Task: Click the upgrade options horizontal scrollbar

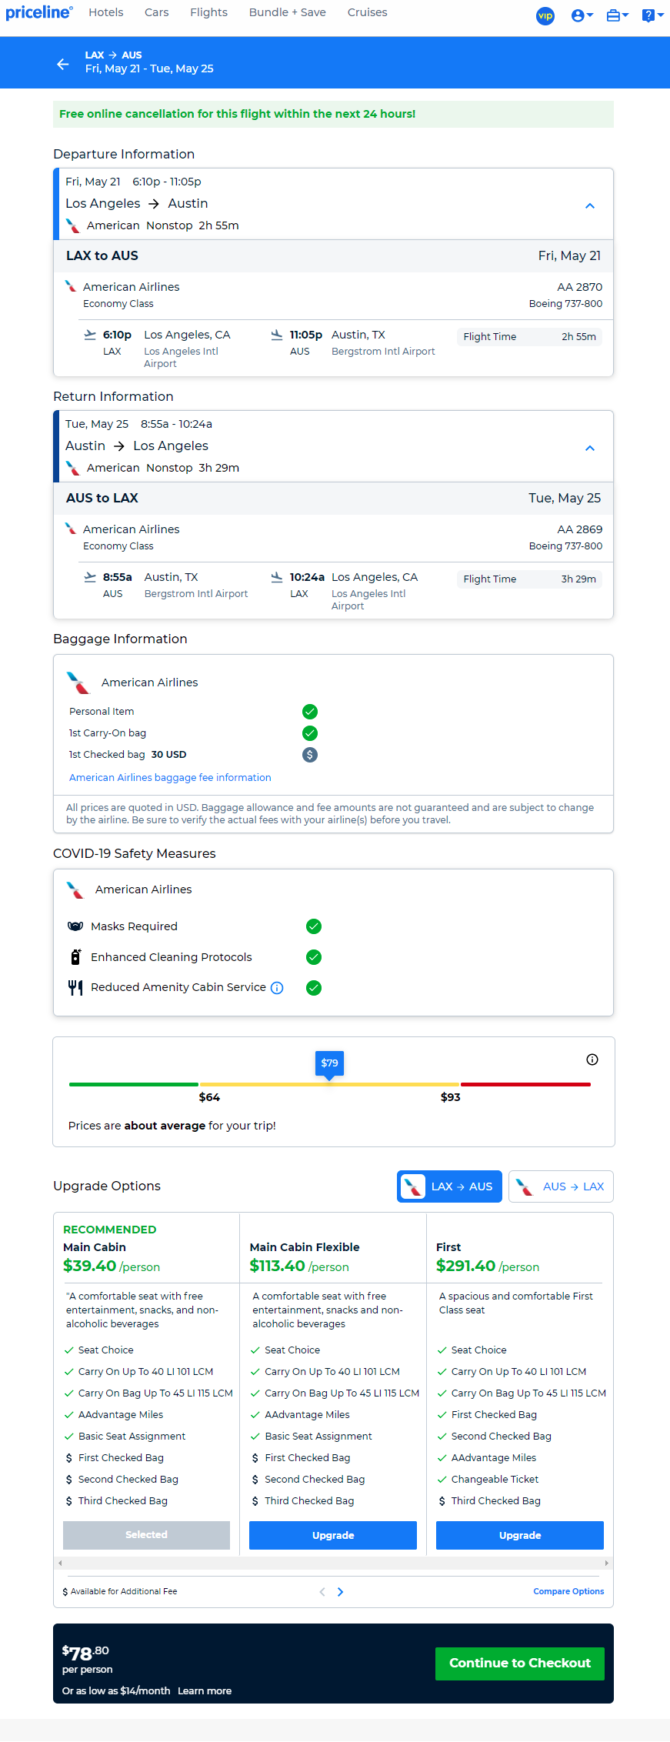Action: [333, 1562]
